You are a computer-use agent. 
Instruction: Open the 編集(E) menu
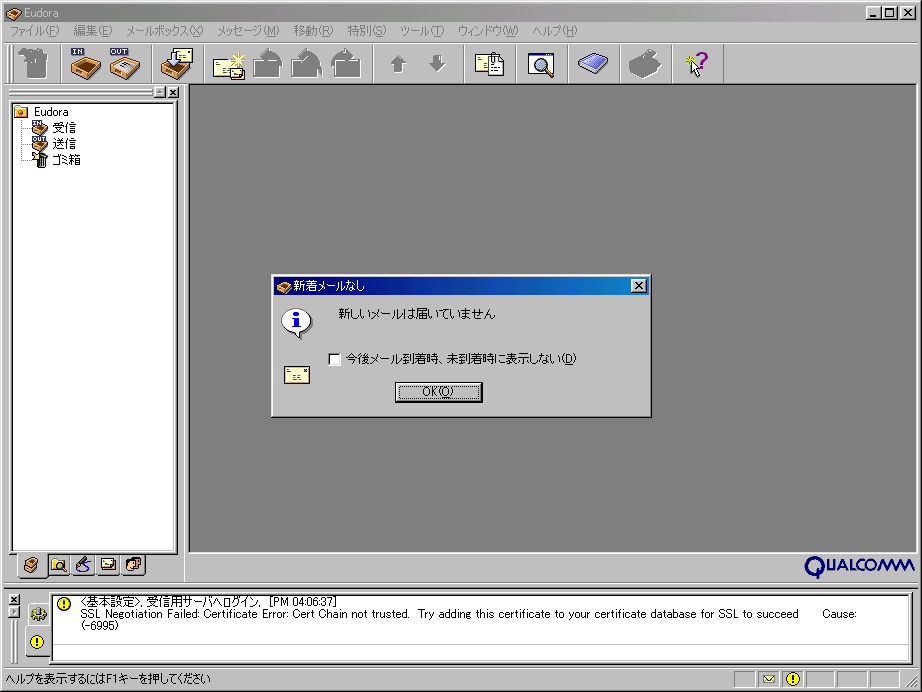92,31
